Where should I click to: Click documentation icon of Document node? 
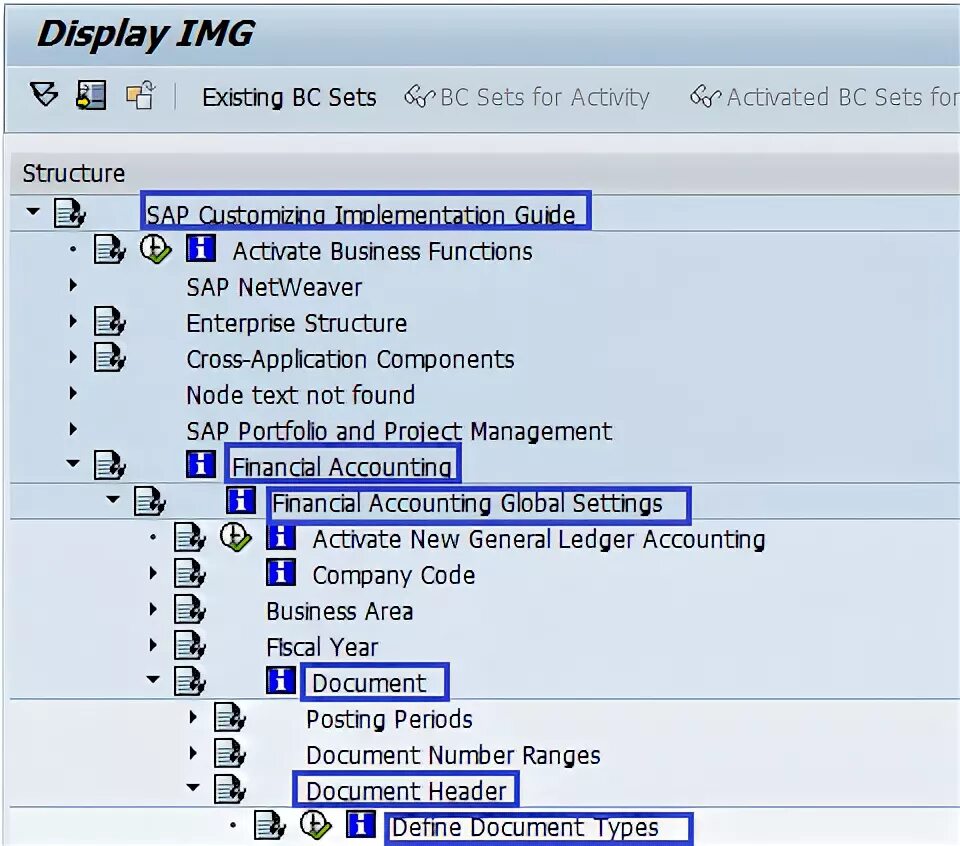190,681
